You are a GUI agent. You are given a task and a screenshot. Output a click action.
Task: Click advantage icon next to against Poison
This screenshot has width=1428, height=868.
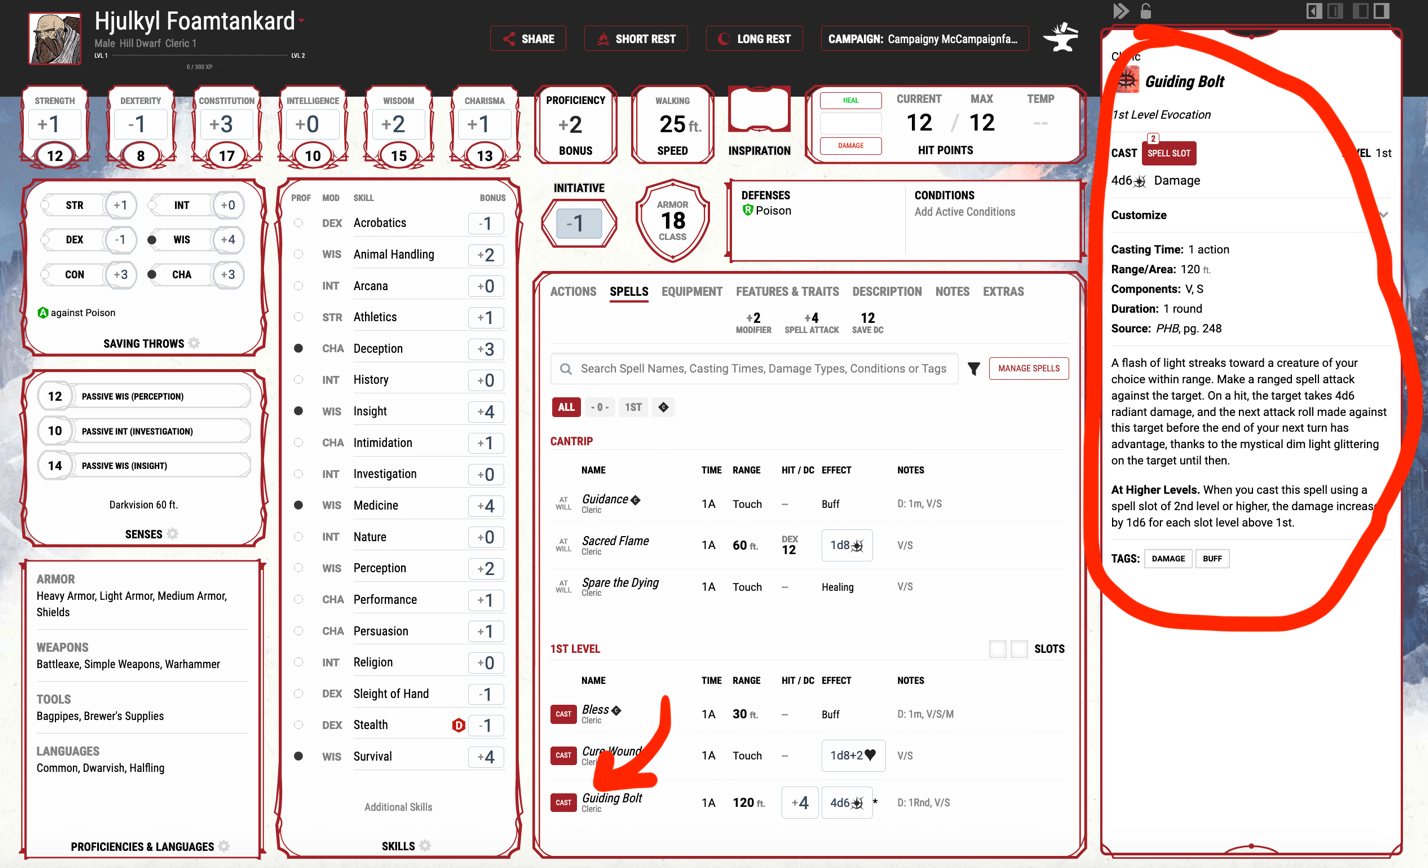point(43,313)
